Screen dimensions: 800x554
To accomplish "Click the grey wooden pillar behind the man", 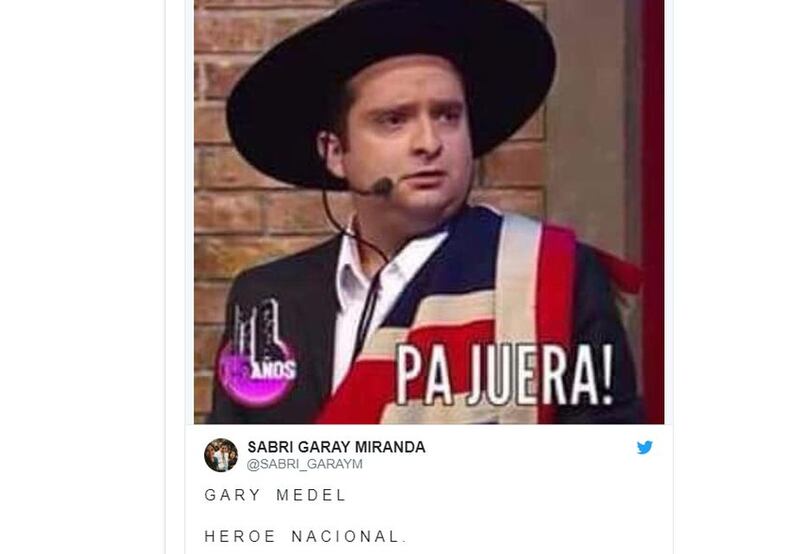I will 587,128.
